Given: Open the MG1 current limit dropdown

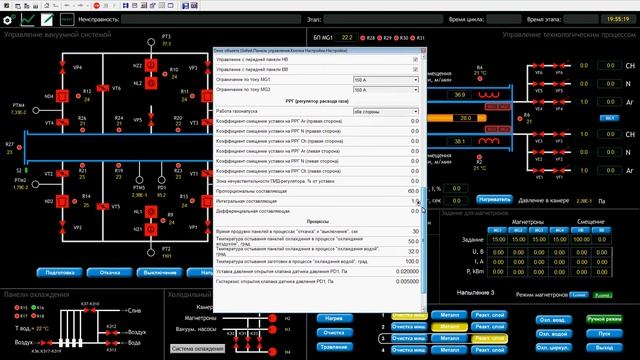Looking at the screenshot, I should tap(386, 80).
